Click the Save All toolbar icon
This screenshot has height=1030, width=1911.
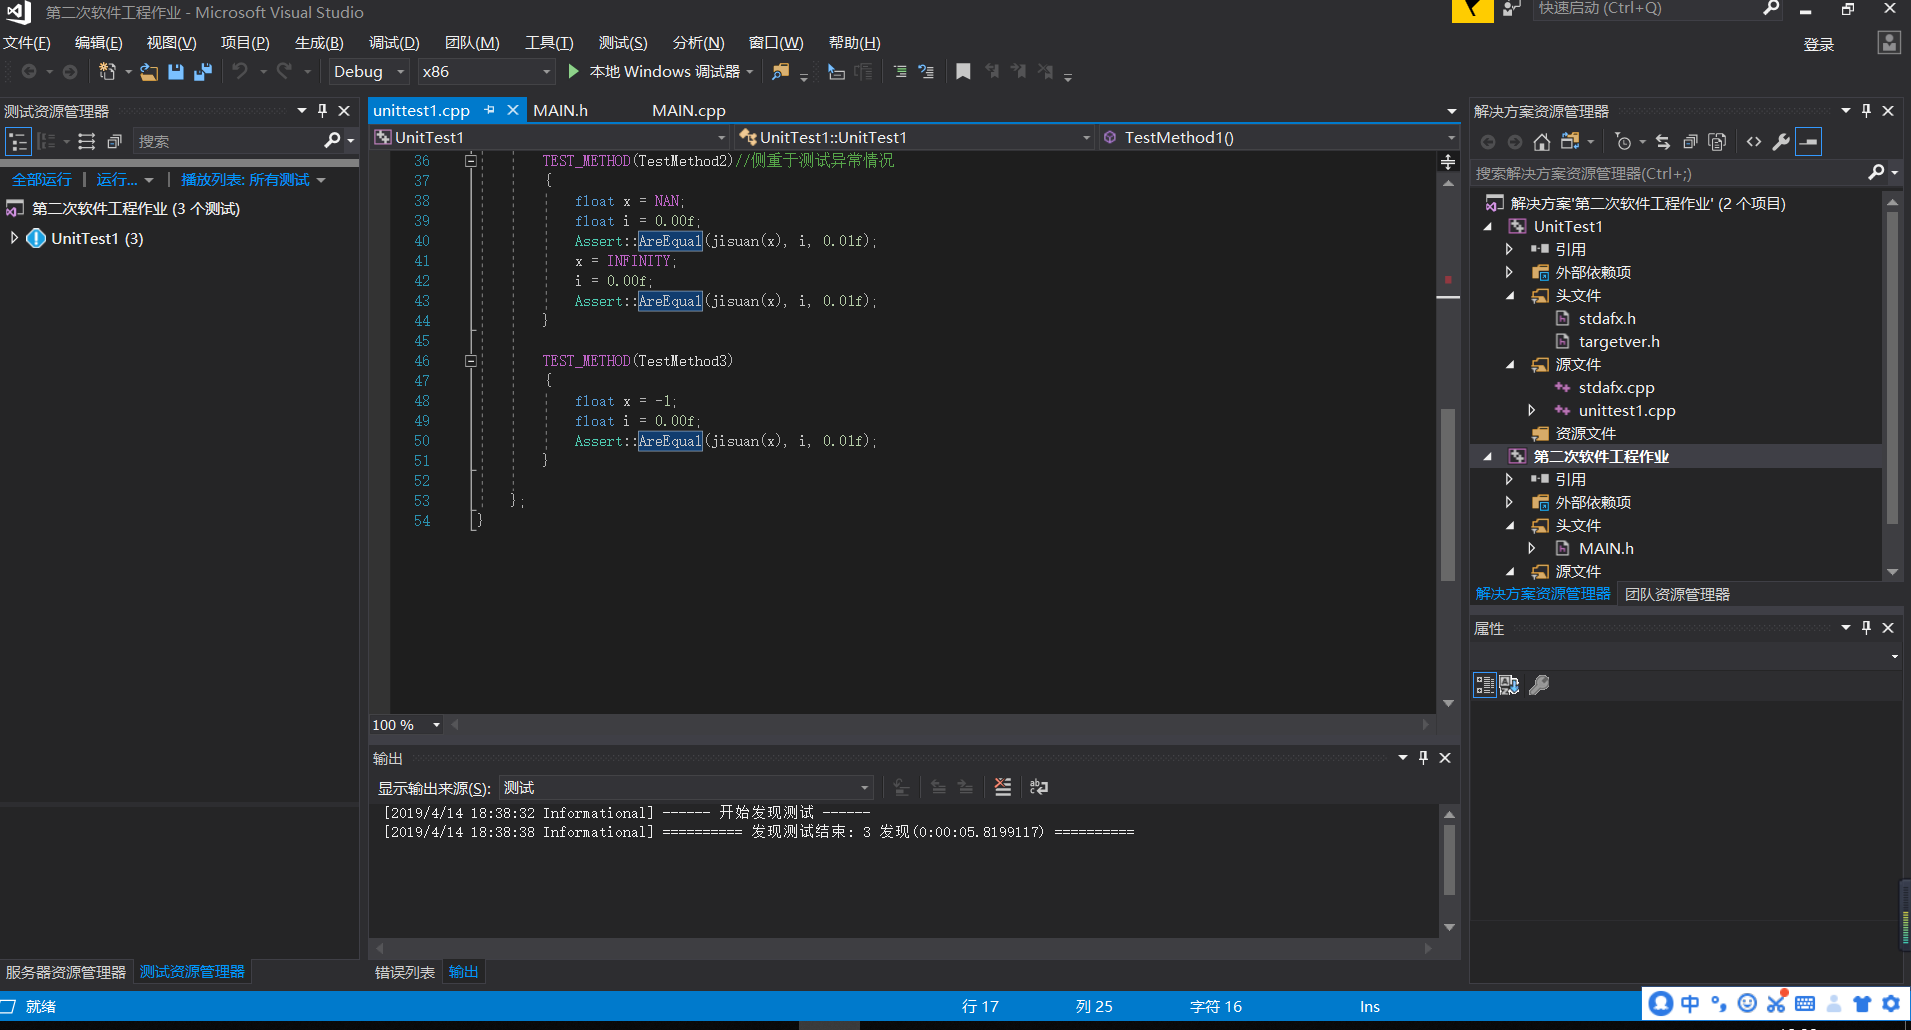[203, 71]
